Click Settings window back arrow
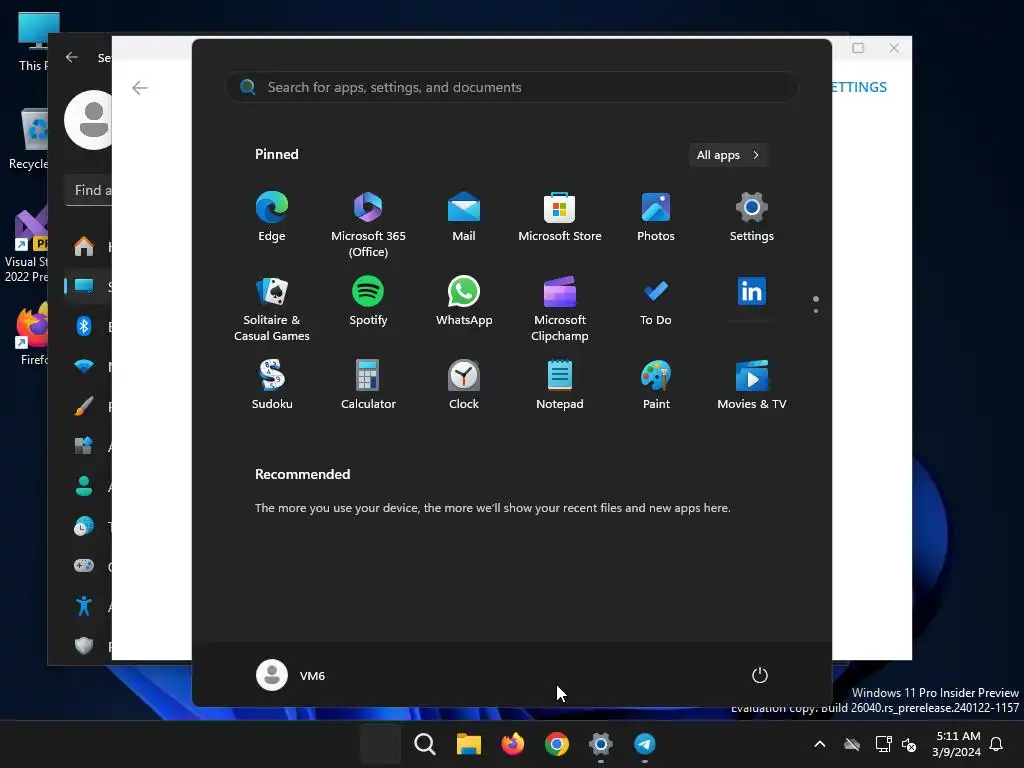 [x=72, y=57]
